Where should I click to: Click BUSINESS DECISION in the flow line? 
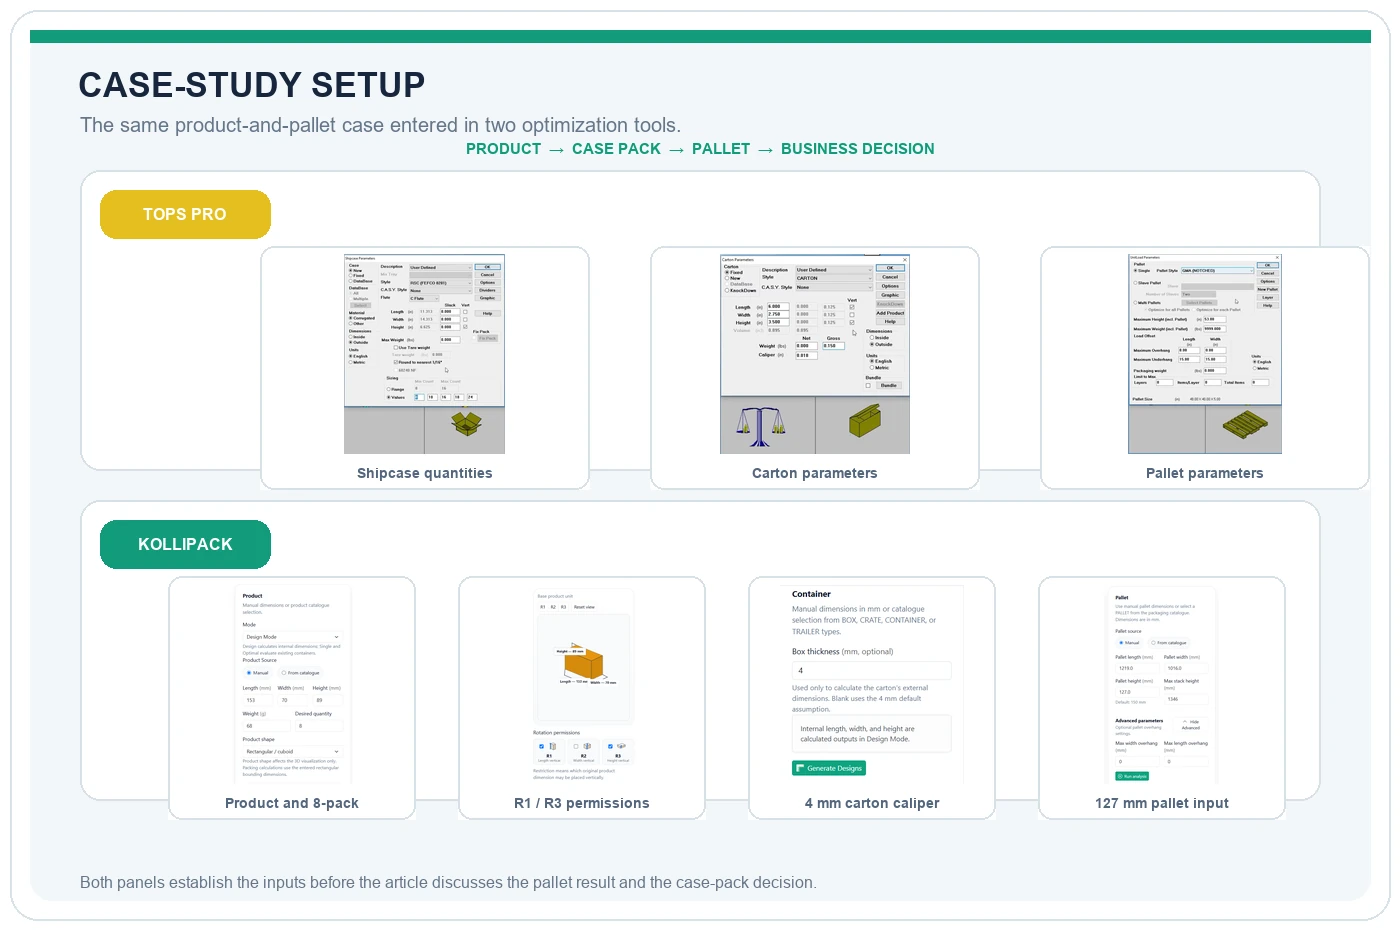(858, 149)
